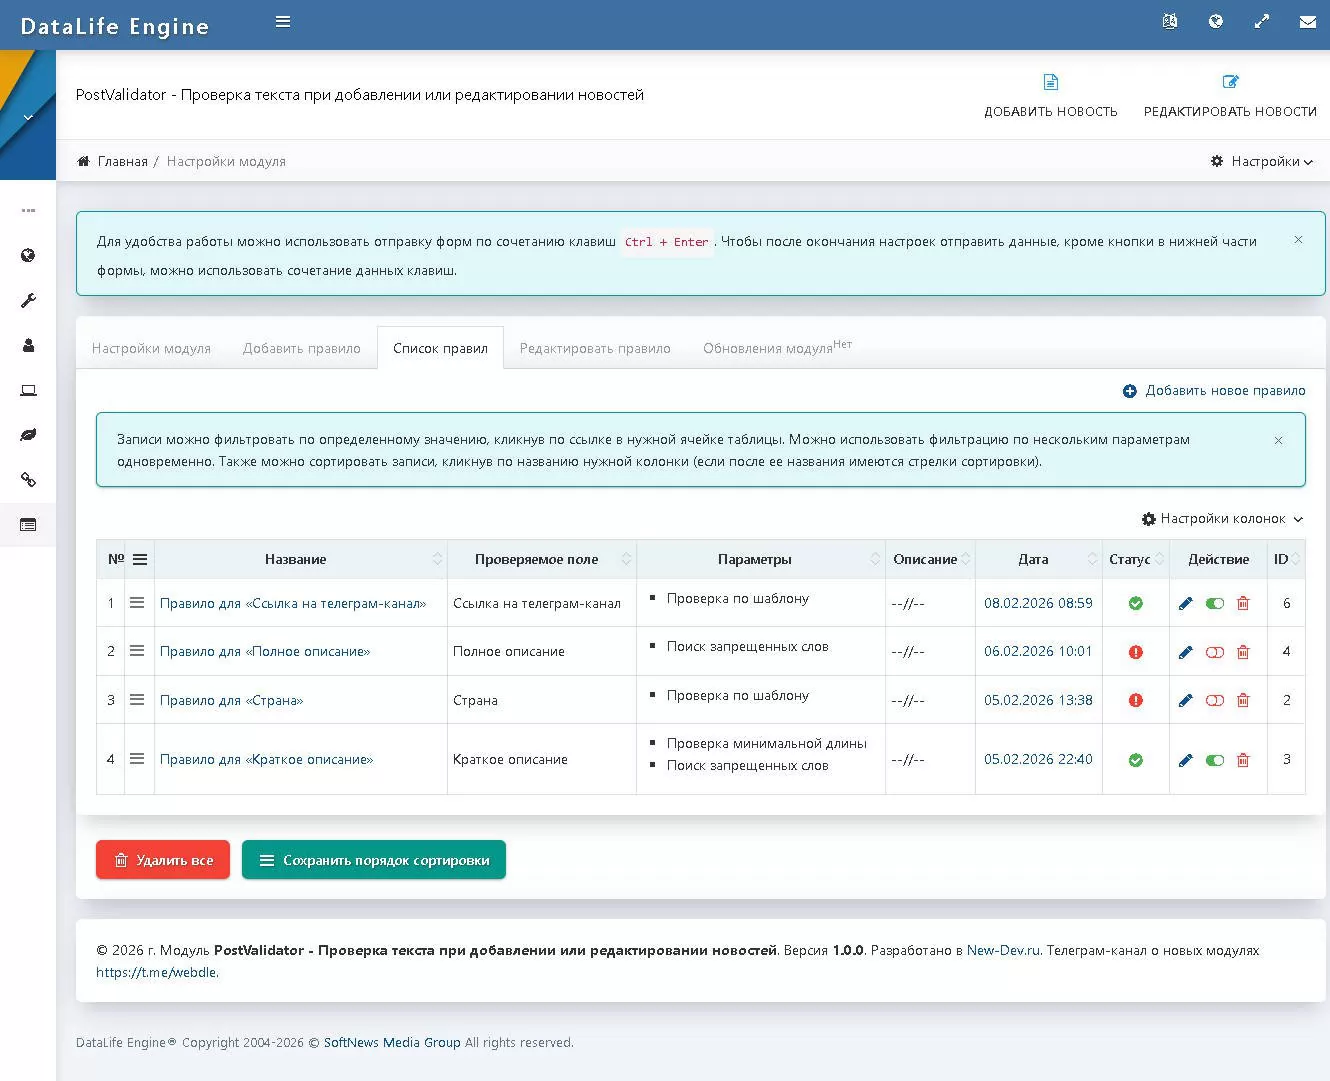Open the envelope messages icon
The width and height of the screenshot is (1330, 1081).
coord(1307,22)
